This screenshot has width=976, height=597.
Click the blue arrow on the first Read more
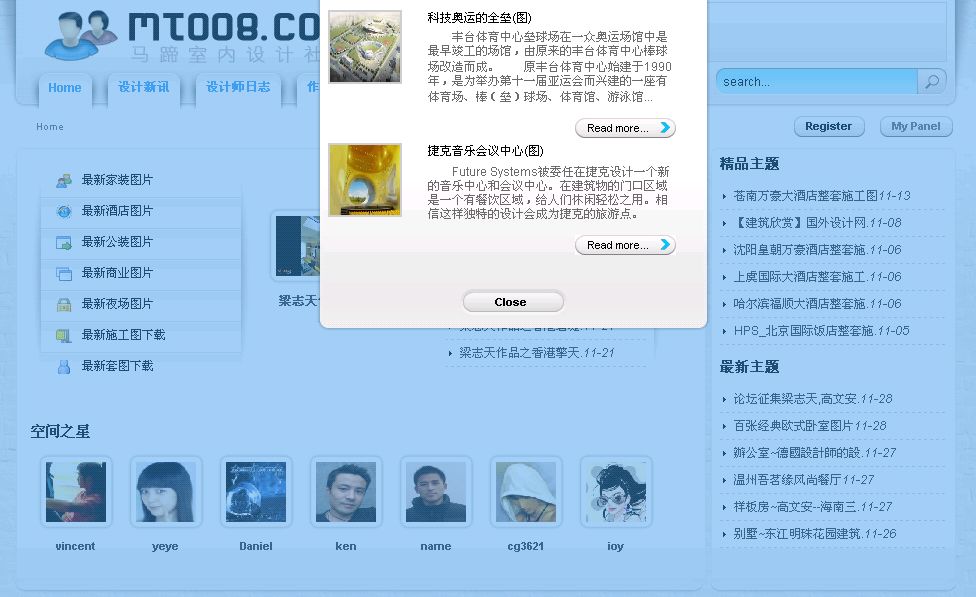(x=665, y=128)
